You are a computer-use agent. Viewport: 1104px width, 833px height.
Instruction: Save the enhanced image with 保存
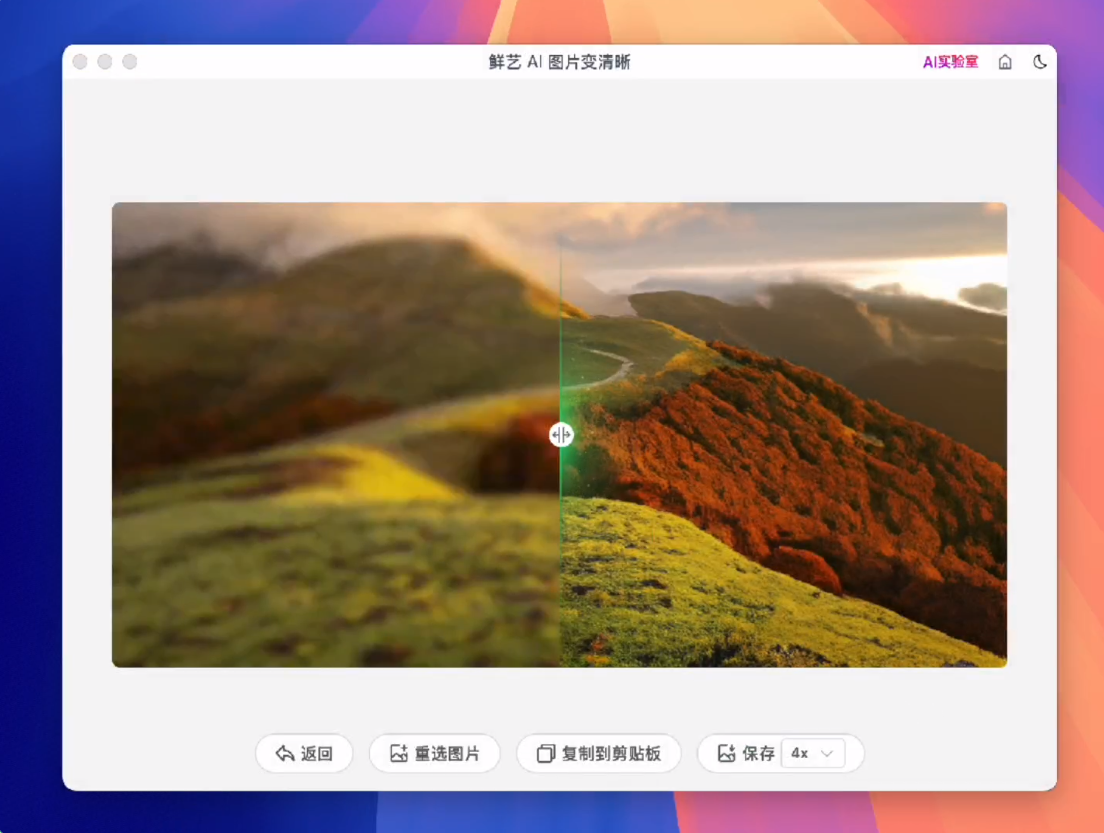[746, 753]
